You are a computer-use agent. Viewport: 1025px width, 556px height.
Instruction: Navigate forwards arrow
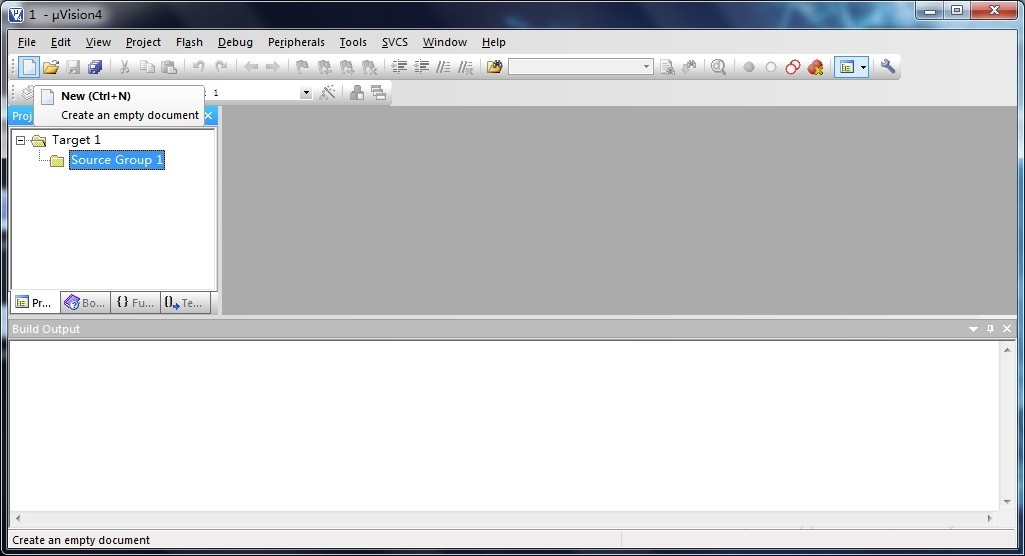click(x=273, y=67)
